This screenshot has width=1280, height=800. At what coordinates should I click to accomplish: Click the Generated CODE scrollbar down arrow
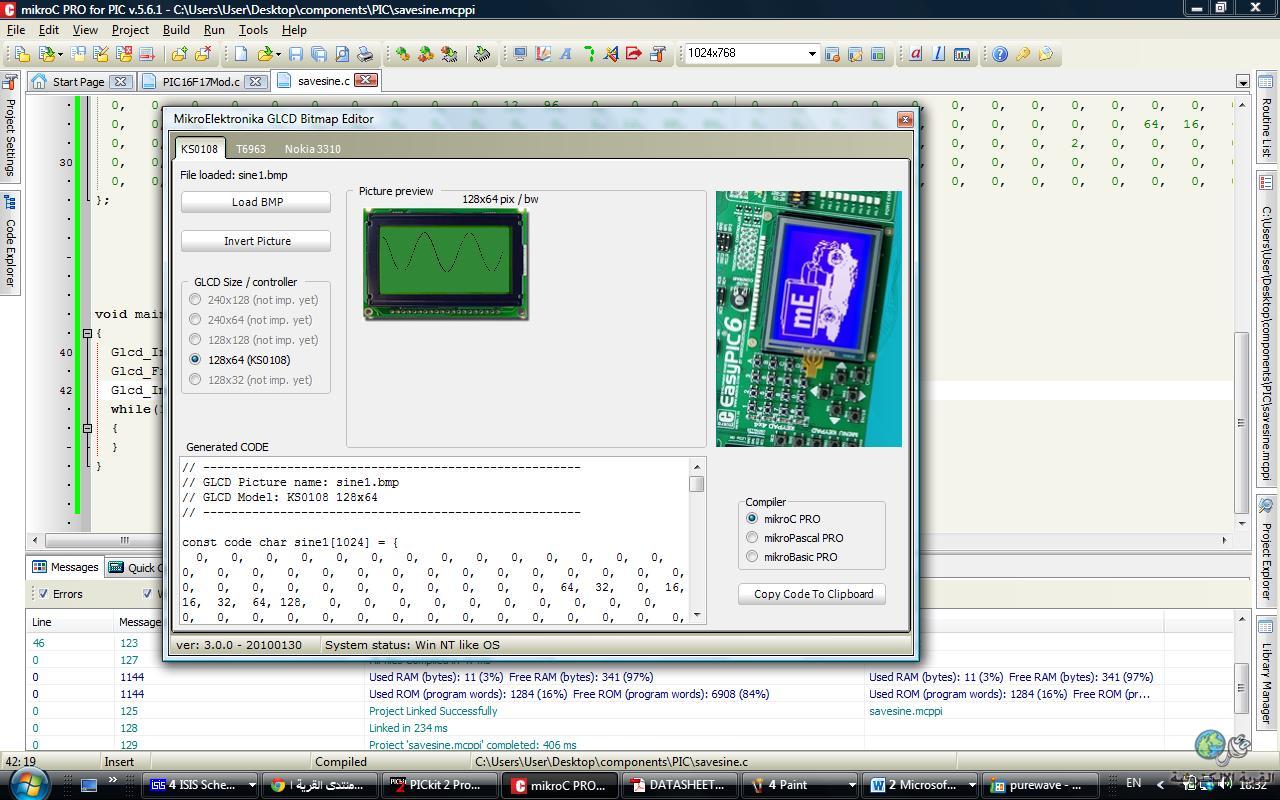[x=697, y=616]
